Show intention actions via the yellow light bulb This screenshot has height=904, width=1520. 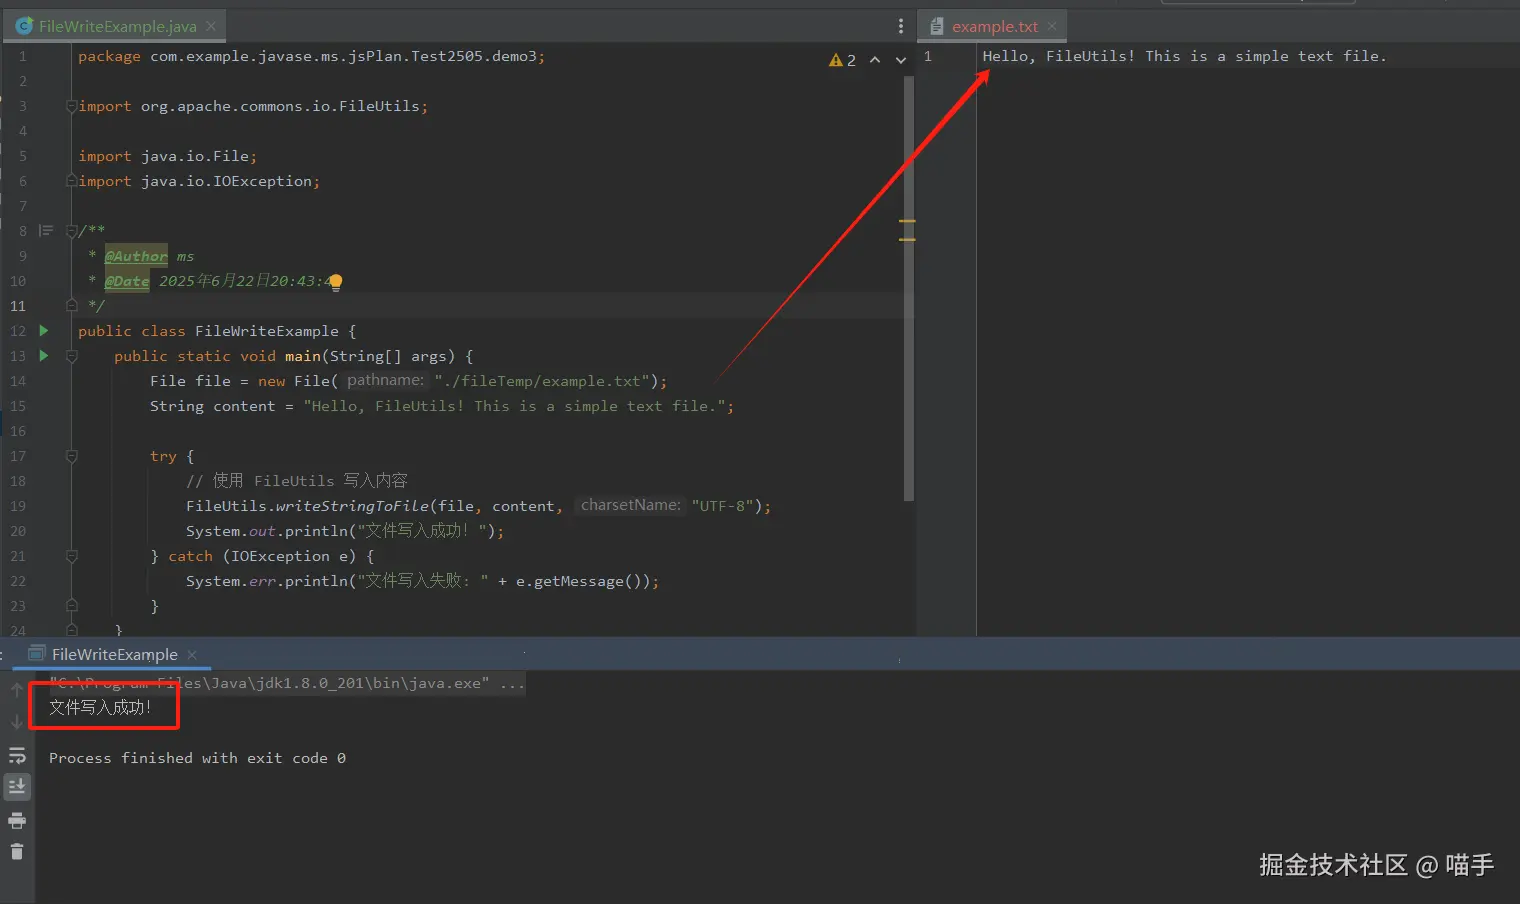point(336,282)
